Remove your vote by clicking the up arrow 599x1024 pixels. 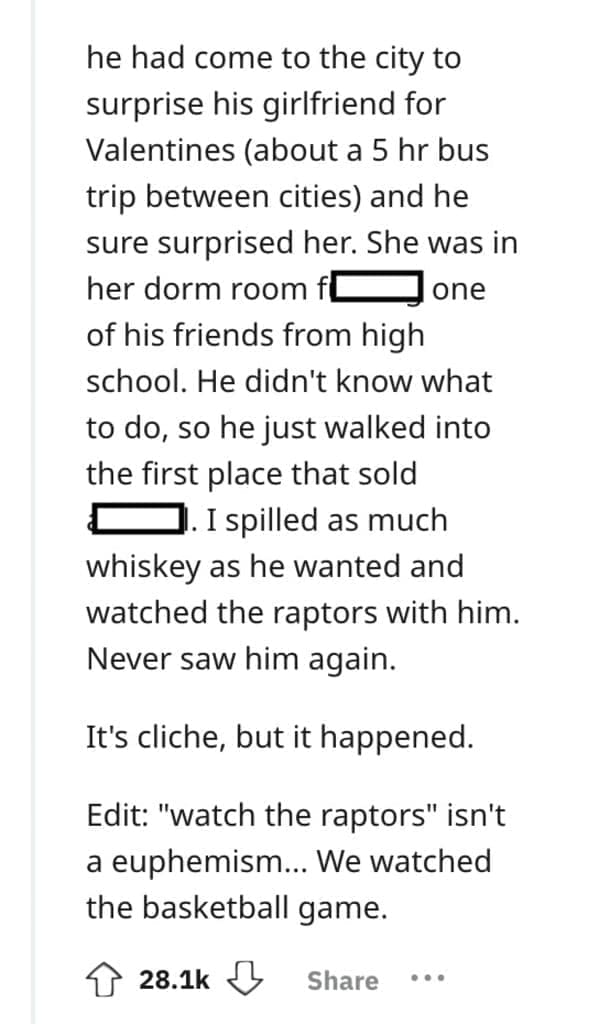[x=106, y=979]
